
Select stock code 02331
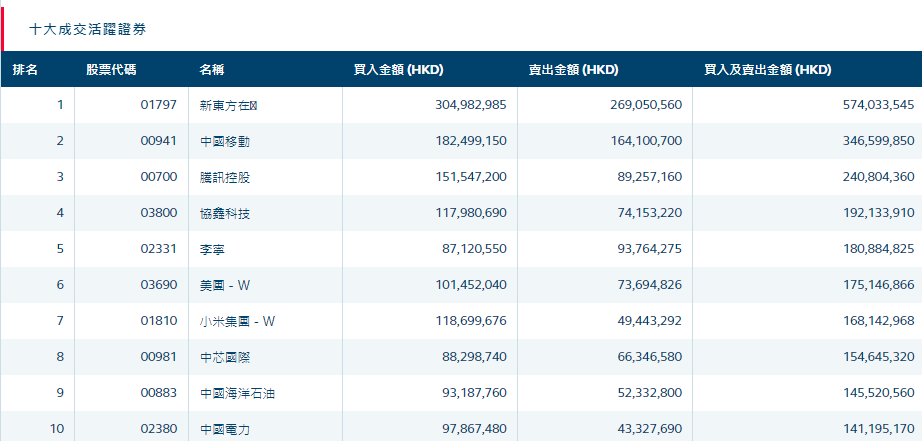click(159, 249)
